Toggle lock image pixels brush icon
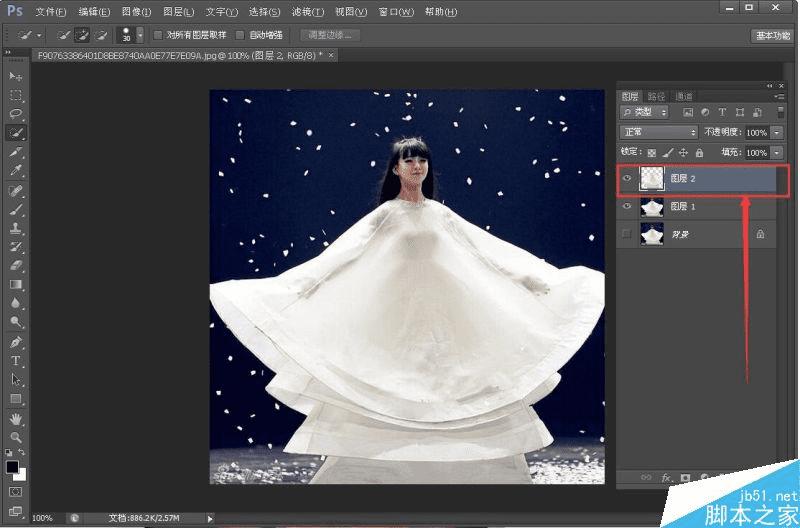The height and width of the screenshot is (528, 800). [668, 153]
